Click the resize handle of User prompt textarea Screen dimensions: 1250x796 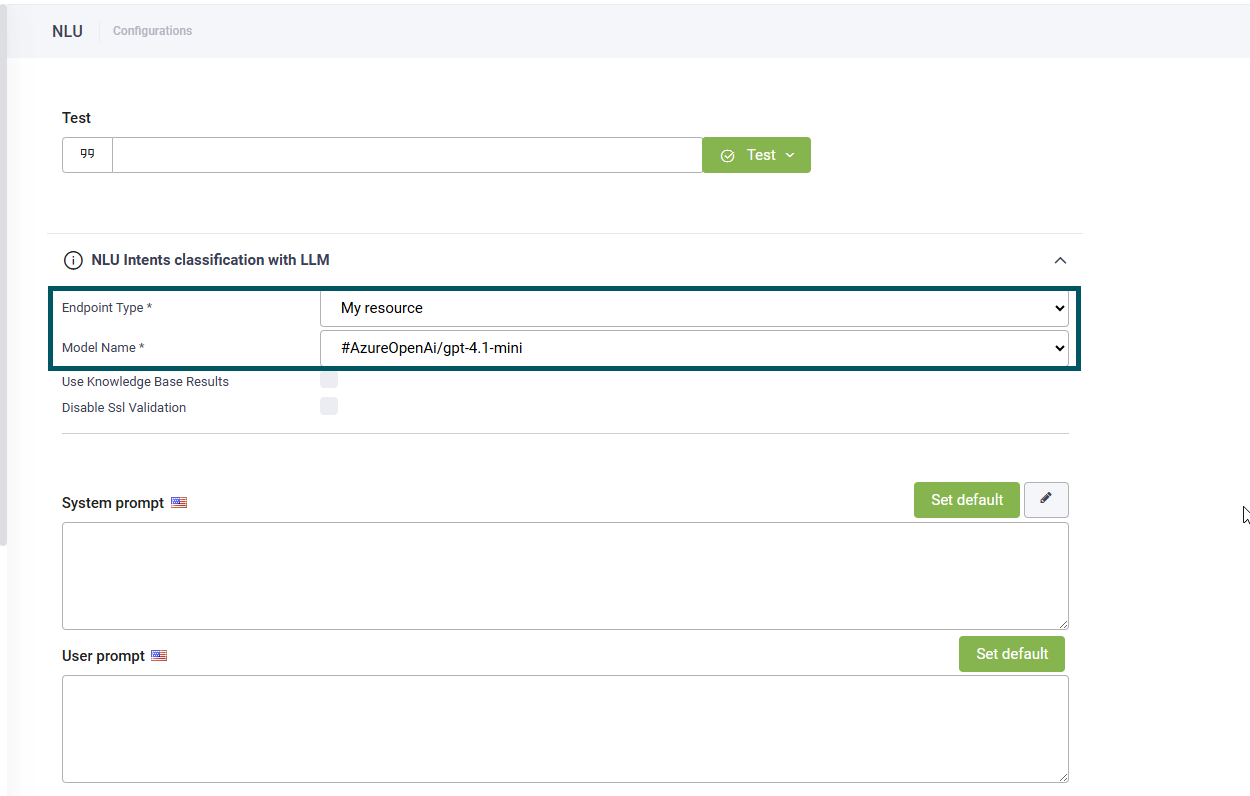tap(1063, 776)
